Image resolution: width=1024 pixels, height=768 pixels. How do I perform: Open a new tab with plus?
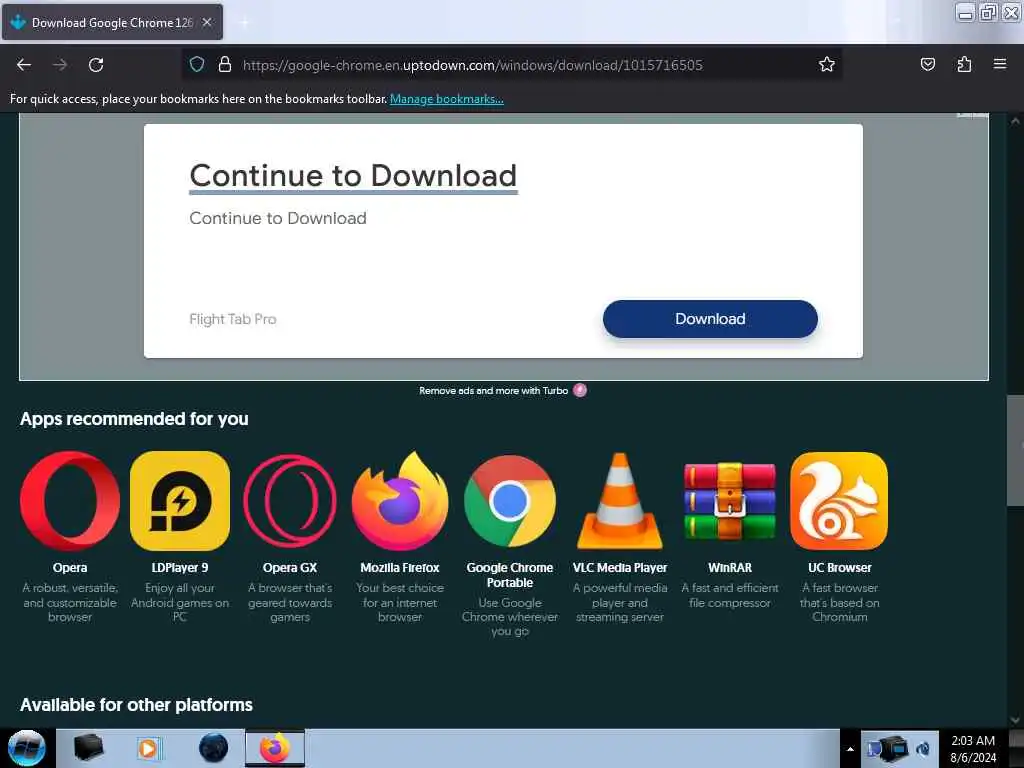[244, 23]
